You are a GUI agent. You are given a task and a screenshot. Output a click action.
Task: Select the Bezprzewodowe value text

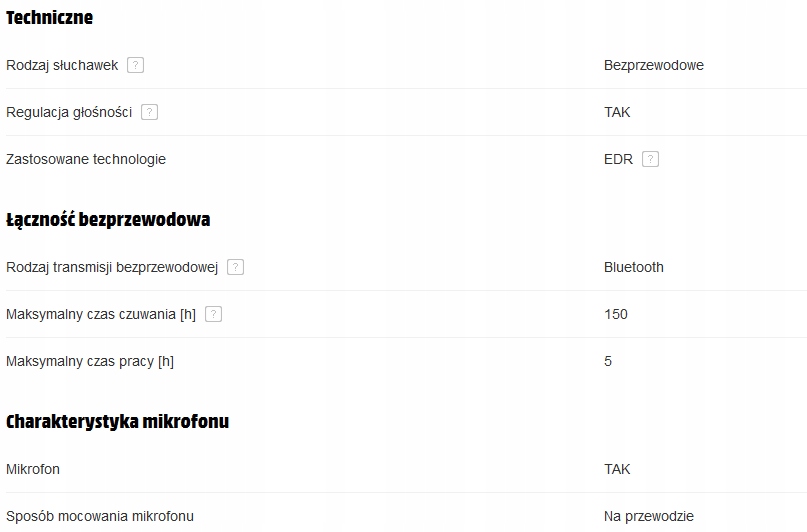coord(653,65)
